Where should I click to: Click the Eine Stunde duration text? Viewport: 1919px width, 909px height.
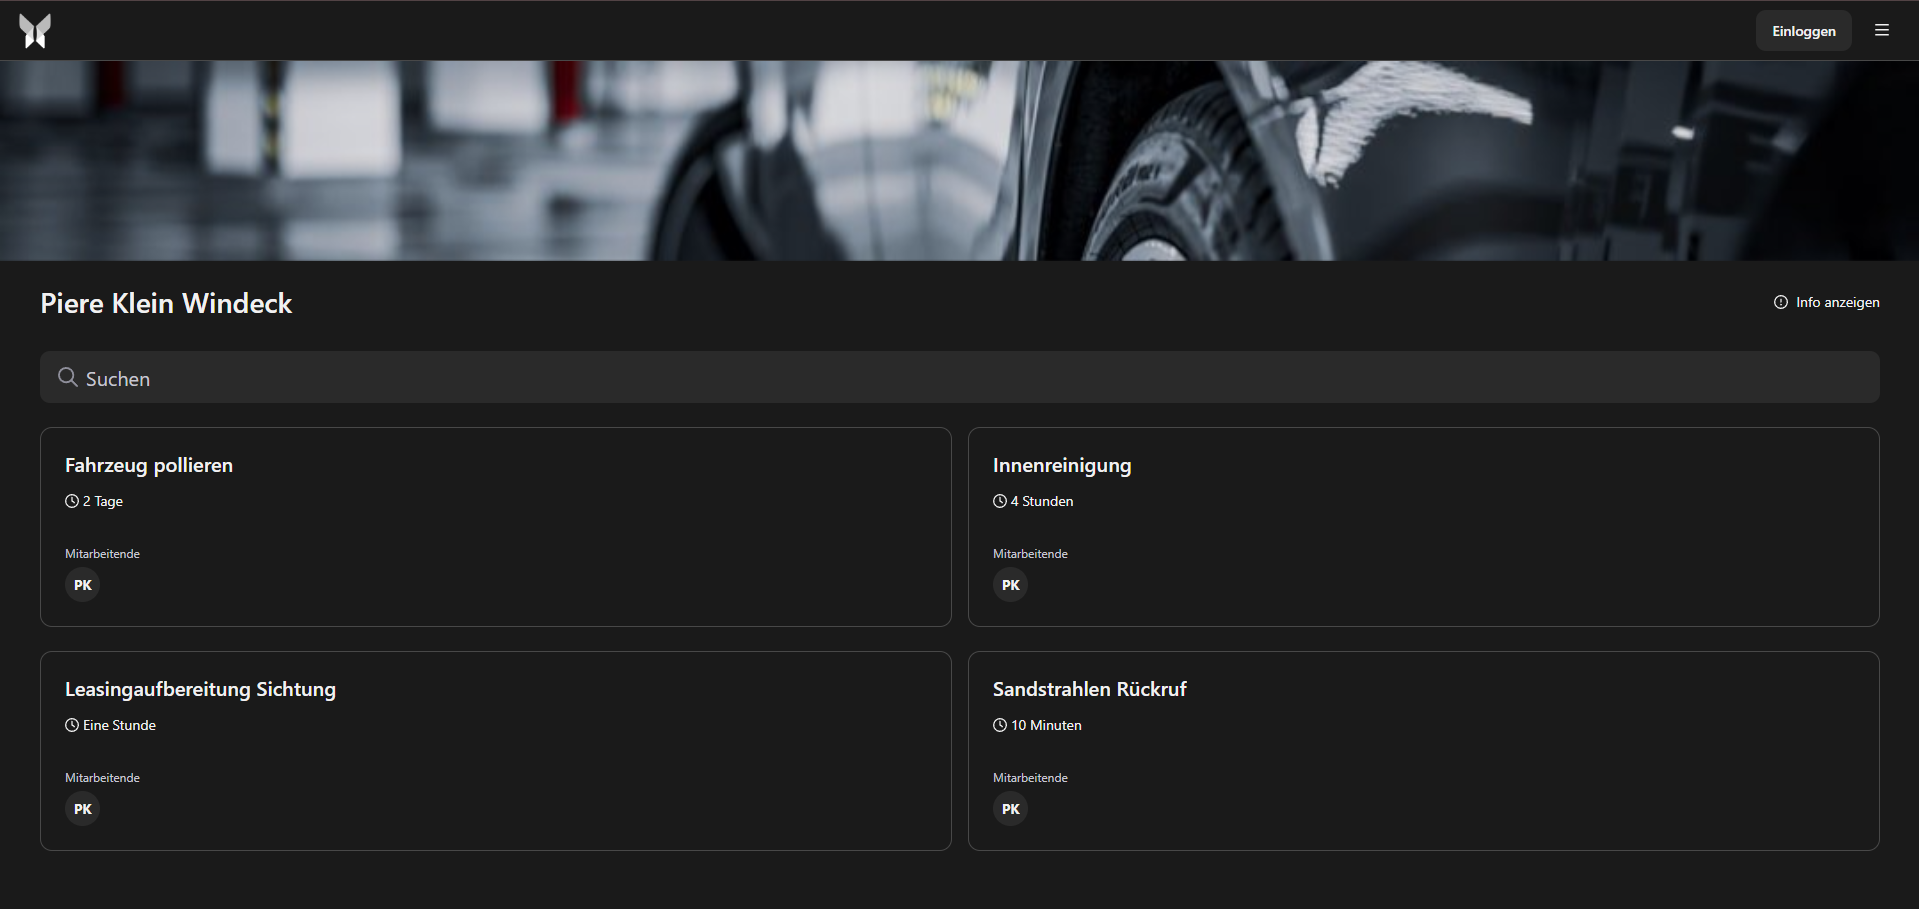pyautogui.click(x=120, y=725)
